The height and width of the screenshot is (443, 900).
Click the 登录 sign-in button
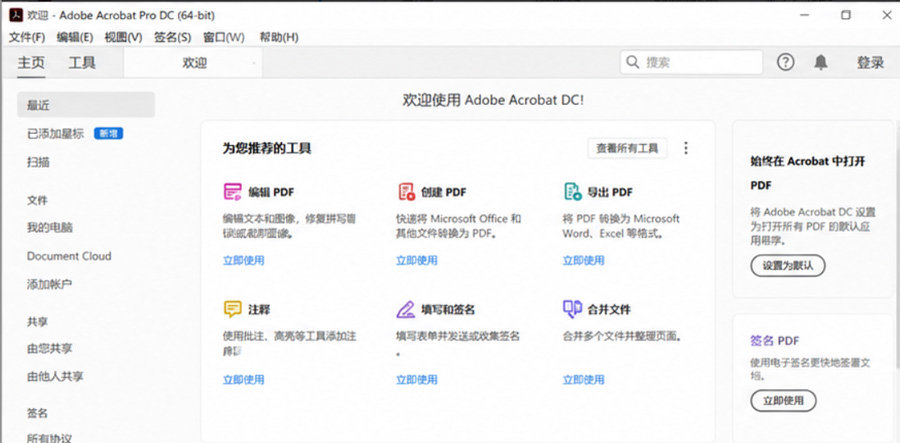pos(871,63)
